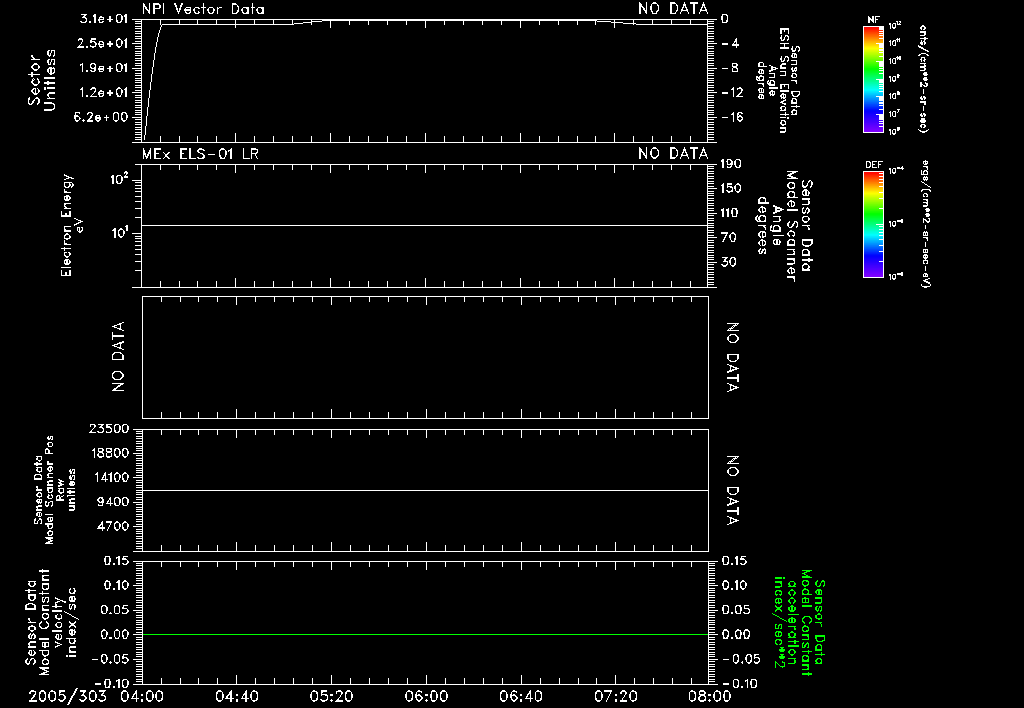Click the green zero line in velocity panel
The height and width of the screenshot is (708, 1024).
(x=425, y=634)
